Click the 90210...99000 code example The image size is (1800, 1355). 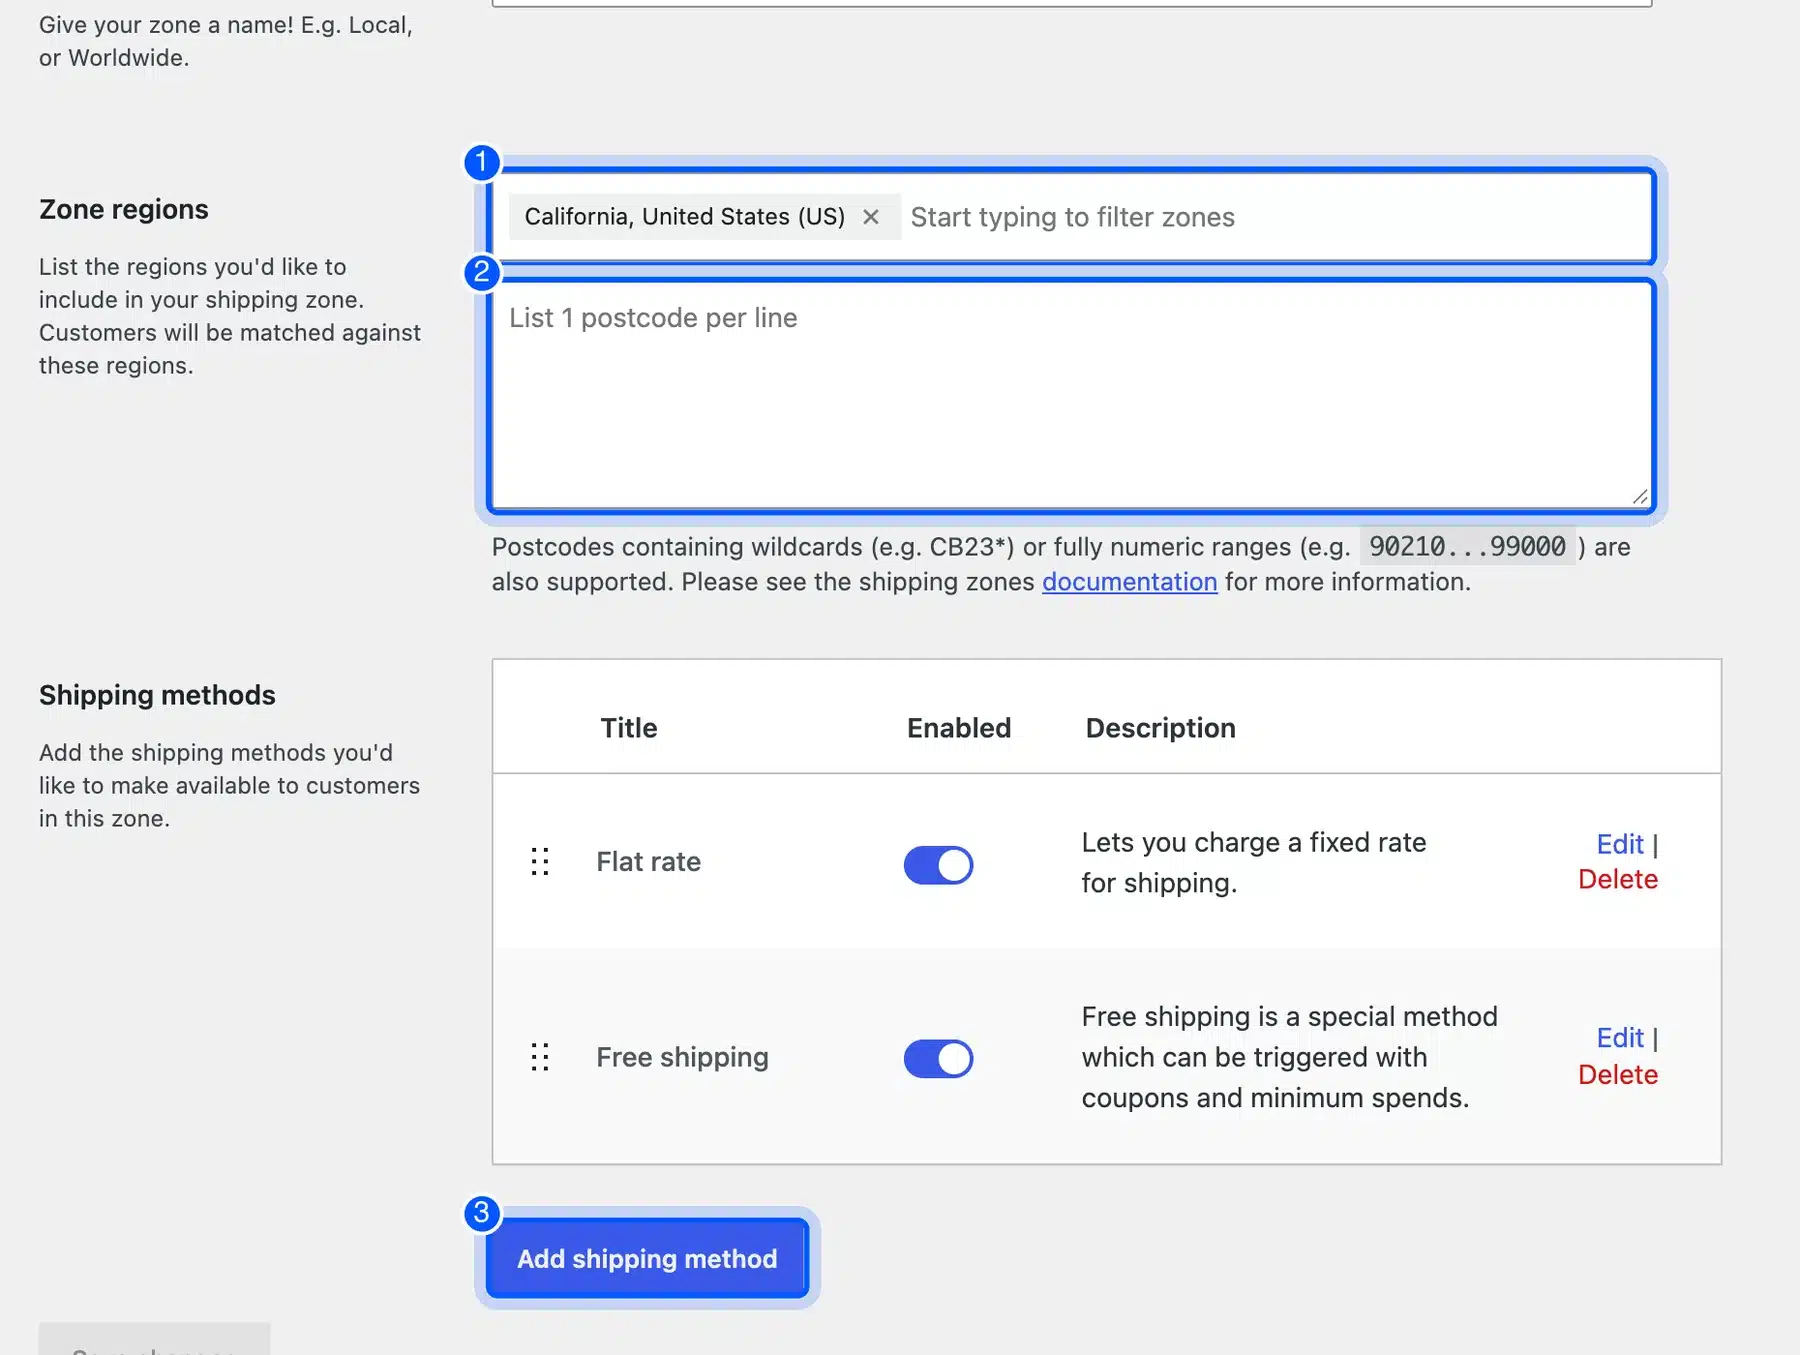1467,547
